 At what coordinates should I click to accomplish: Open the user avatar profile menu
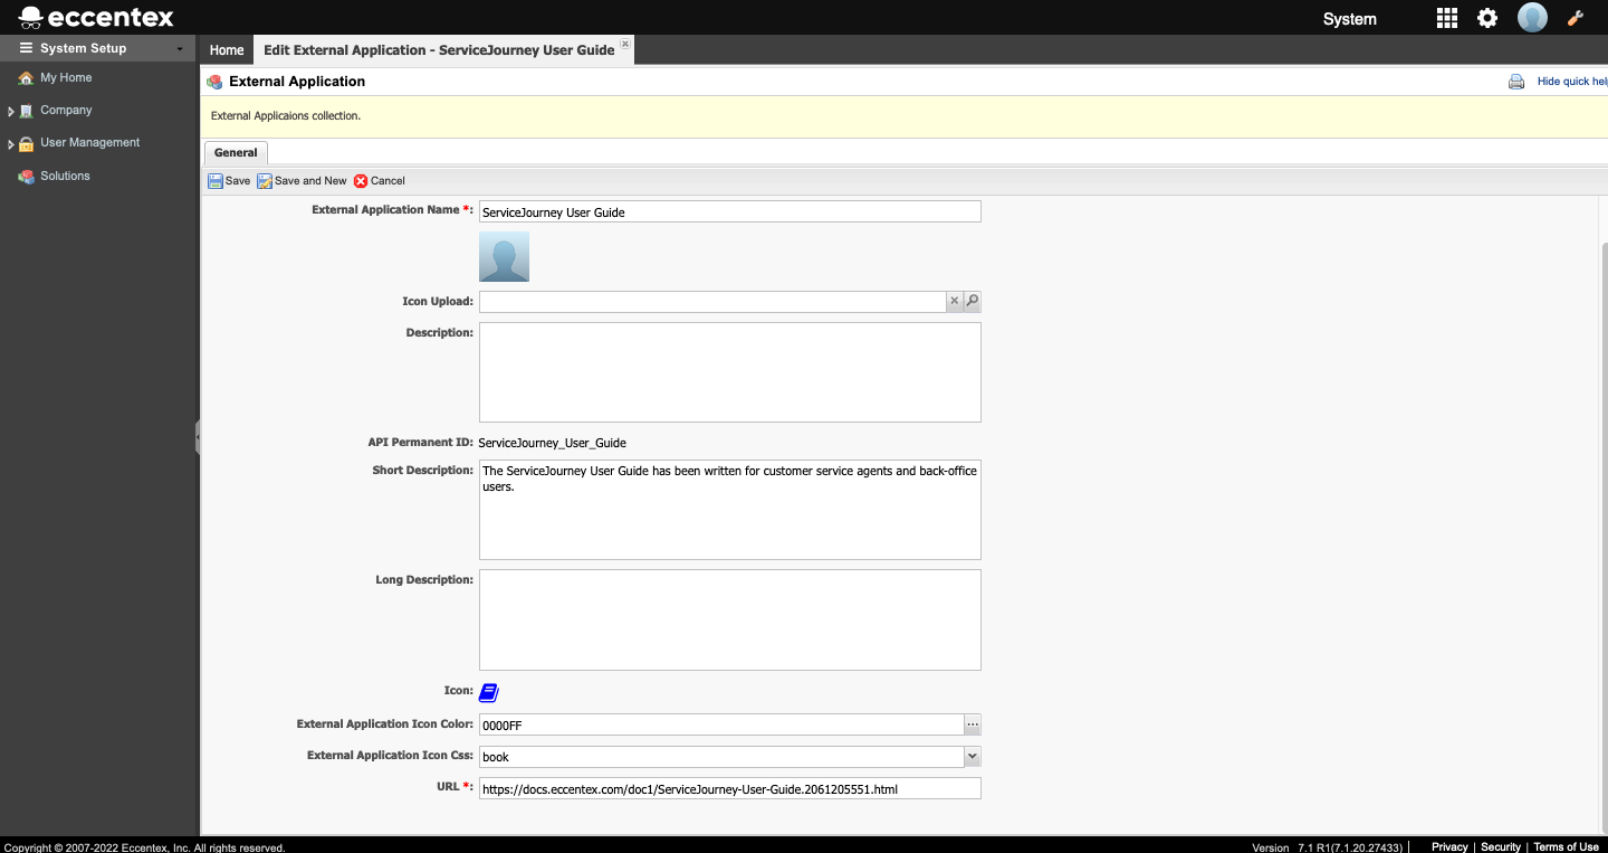(x=1532, y=17)
